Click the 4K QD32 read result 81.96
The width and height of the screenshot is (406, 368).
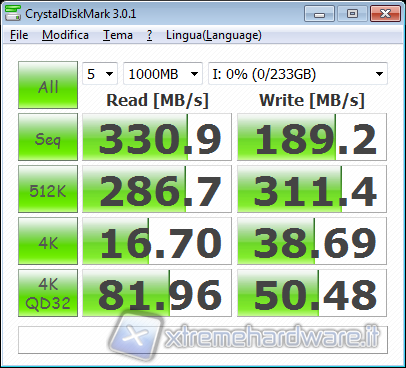tap(157, 293)
